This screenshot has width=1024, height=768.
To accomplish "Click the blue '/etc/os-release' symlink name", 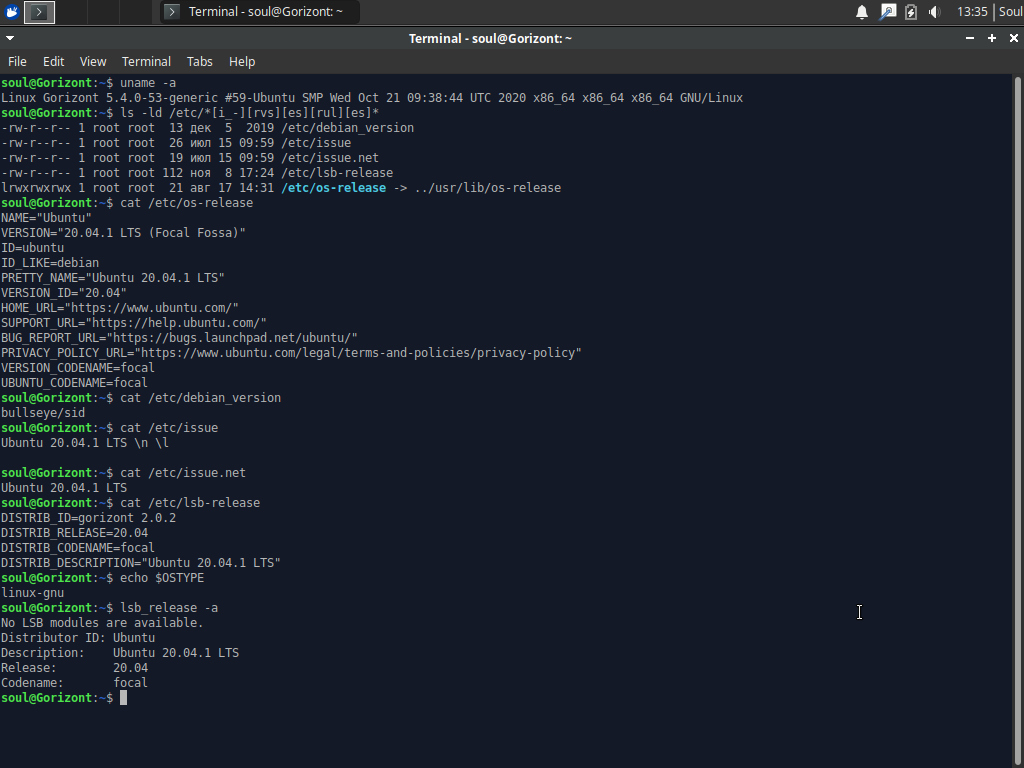I will point(334,188).
